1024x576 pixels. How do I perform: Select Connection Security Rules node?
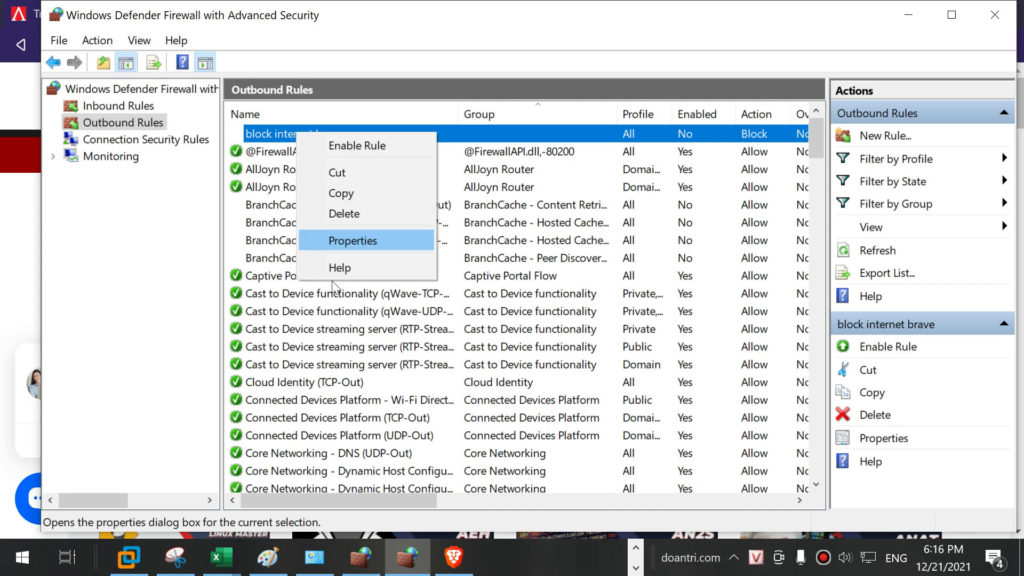tap(145, 139)
